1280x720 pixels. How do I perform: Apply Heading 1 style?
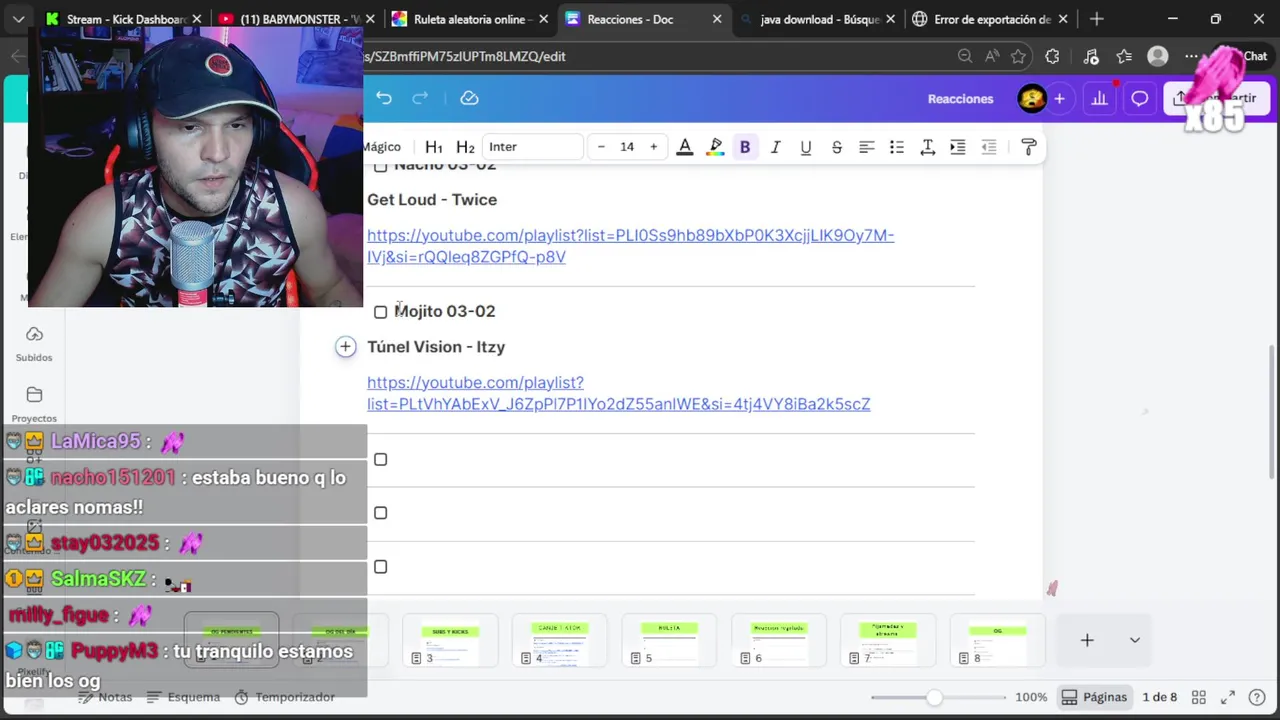[434, 147]
